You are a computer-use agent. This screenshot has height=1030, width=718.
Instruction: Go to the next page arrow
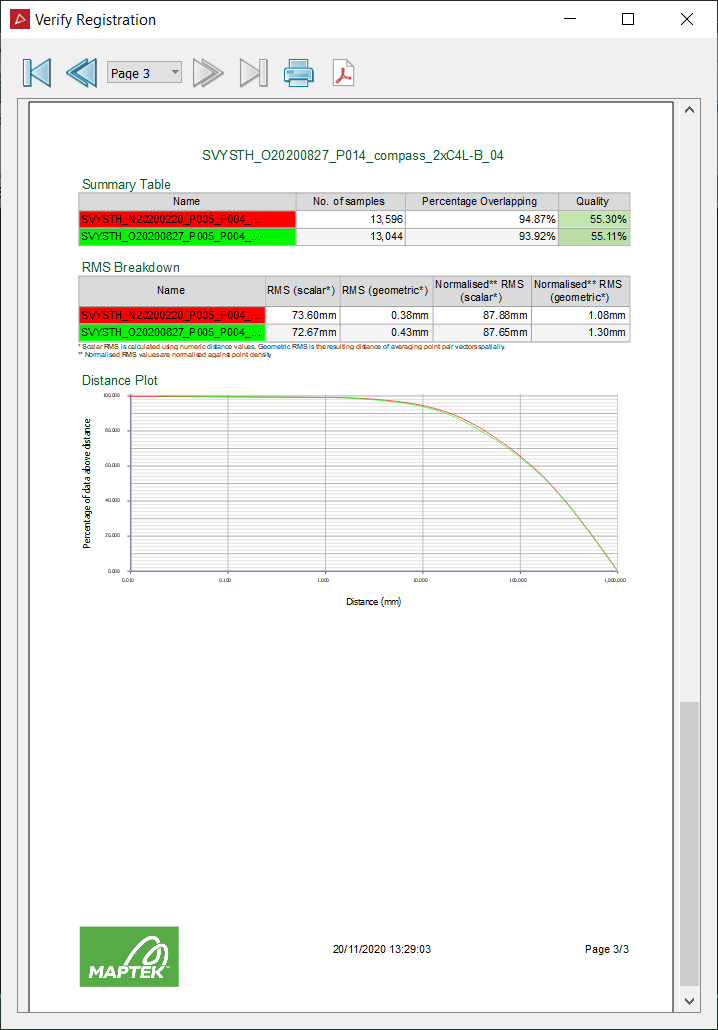(x=208, y=73)
